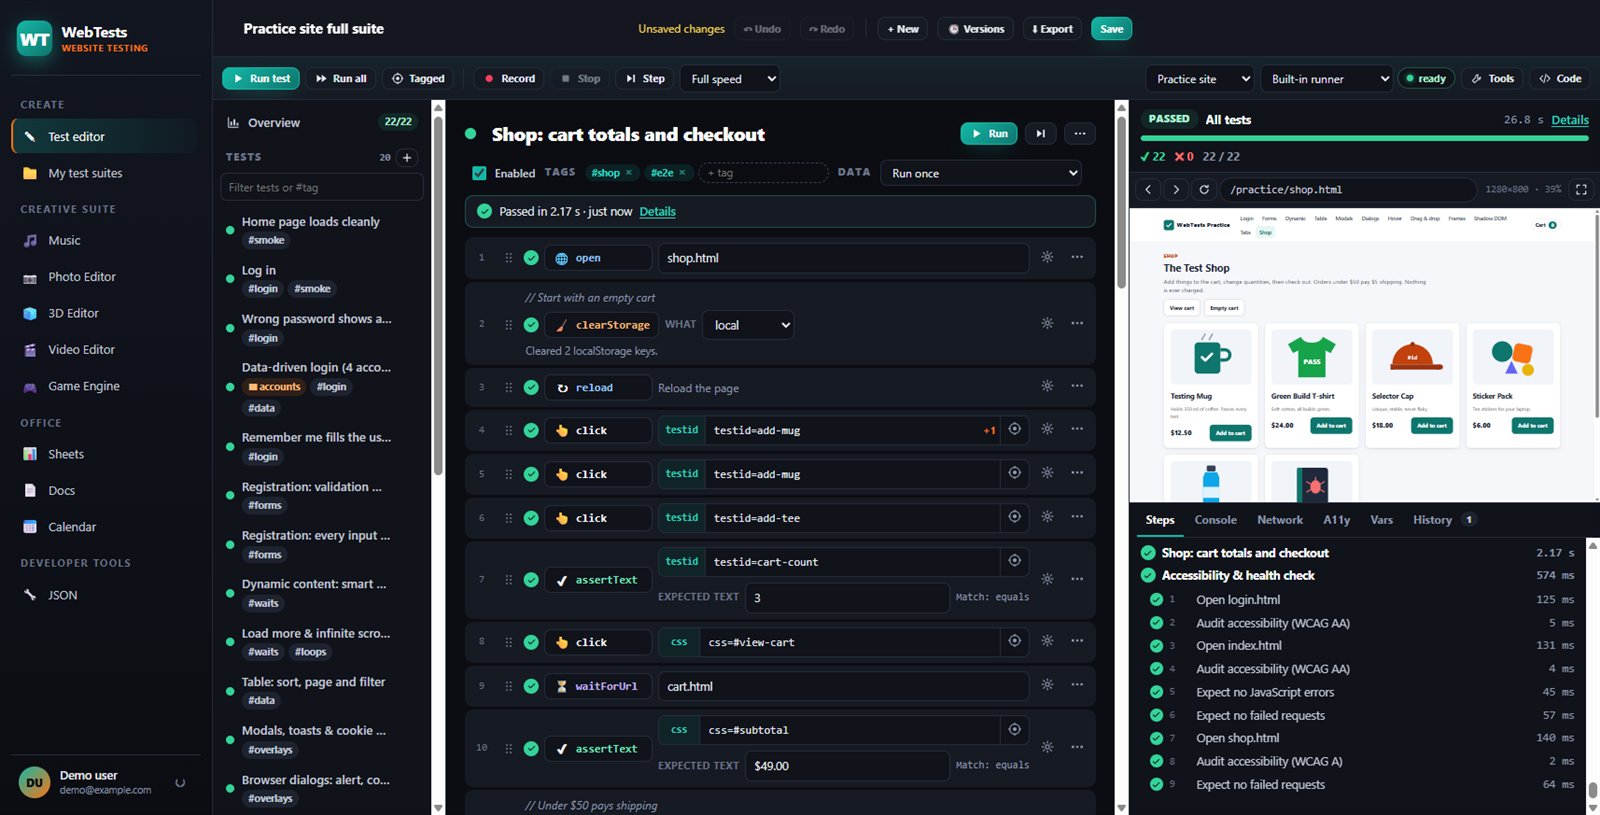The width and height of the screenshot is (1600, 815).
Task: Open the Details link in results header
Action: [1569, 120]
